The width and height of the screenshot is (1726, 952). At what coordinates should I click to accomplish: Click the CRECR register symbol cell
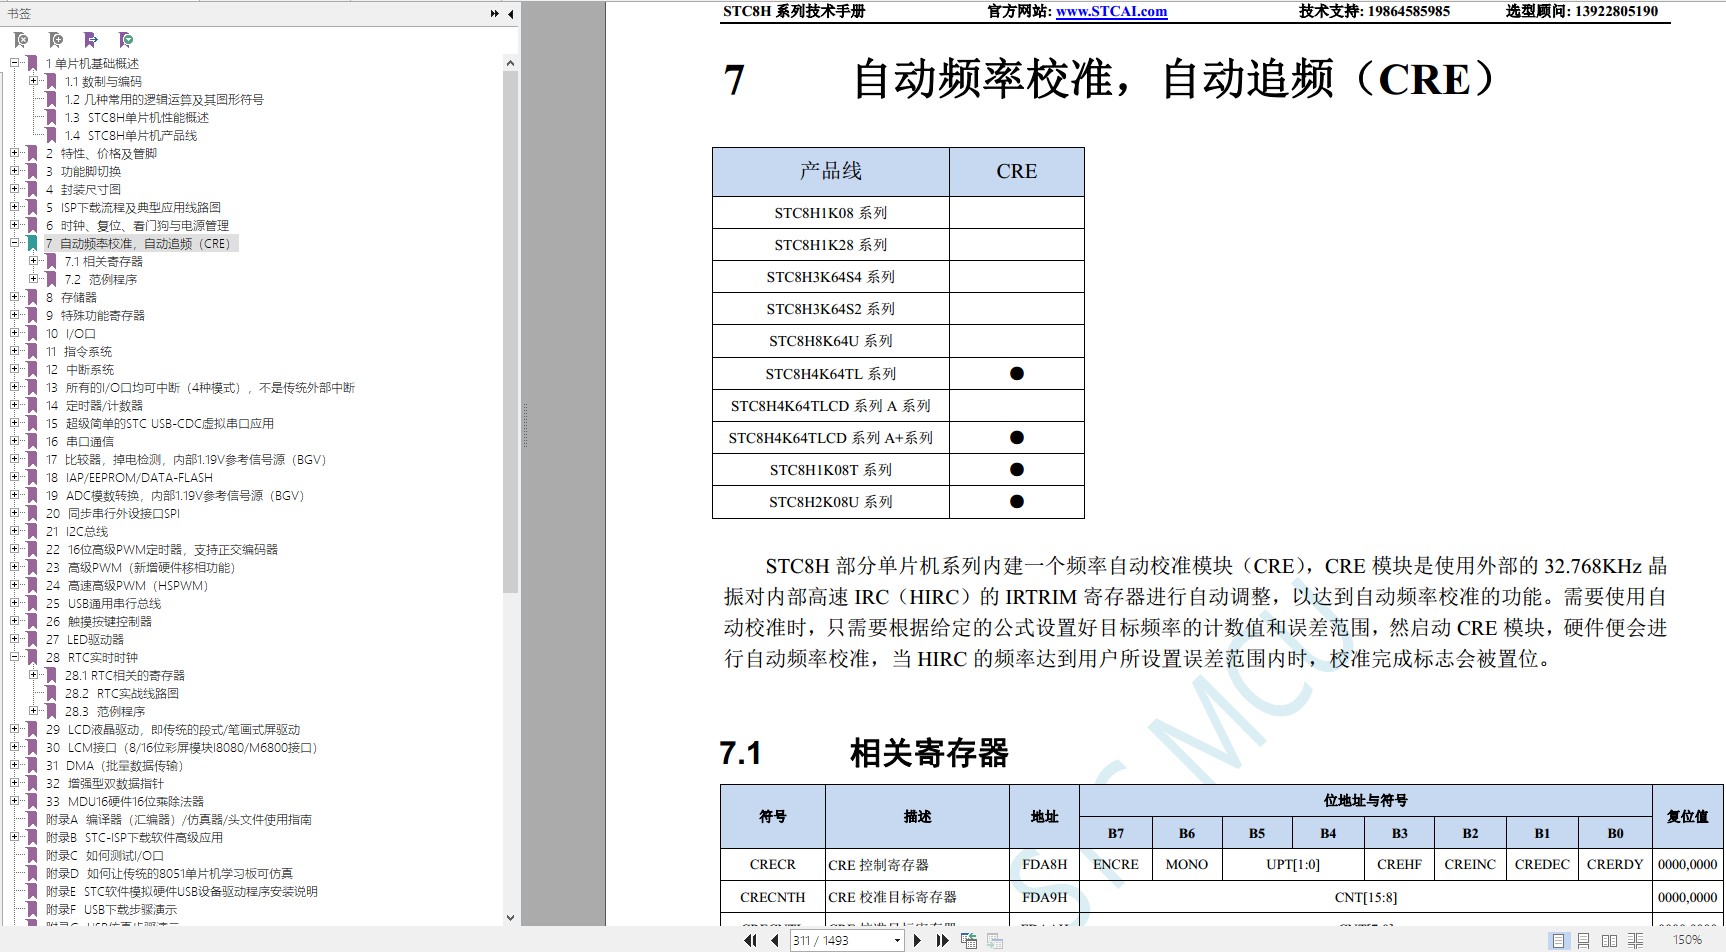773,864
